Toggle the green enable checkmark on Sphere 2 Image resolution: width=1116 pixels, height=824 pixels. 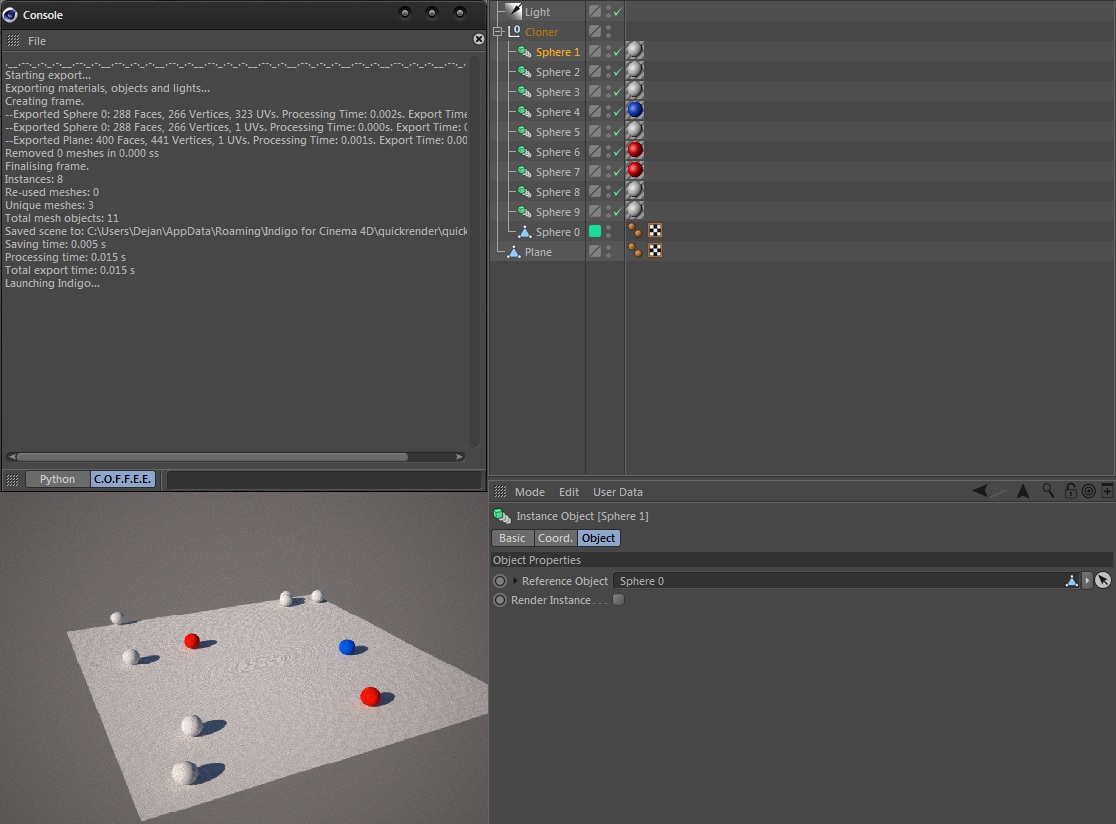[618, 72]
